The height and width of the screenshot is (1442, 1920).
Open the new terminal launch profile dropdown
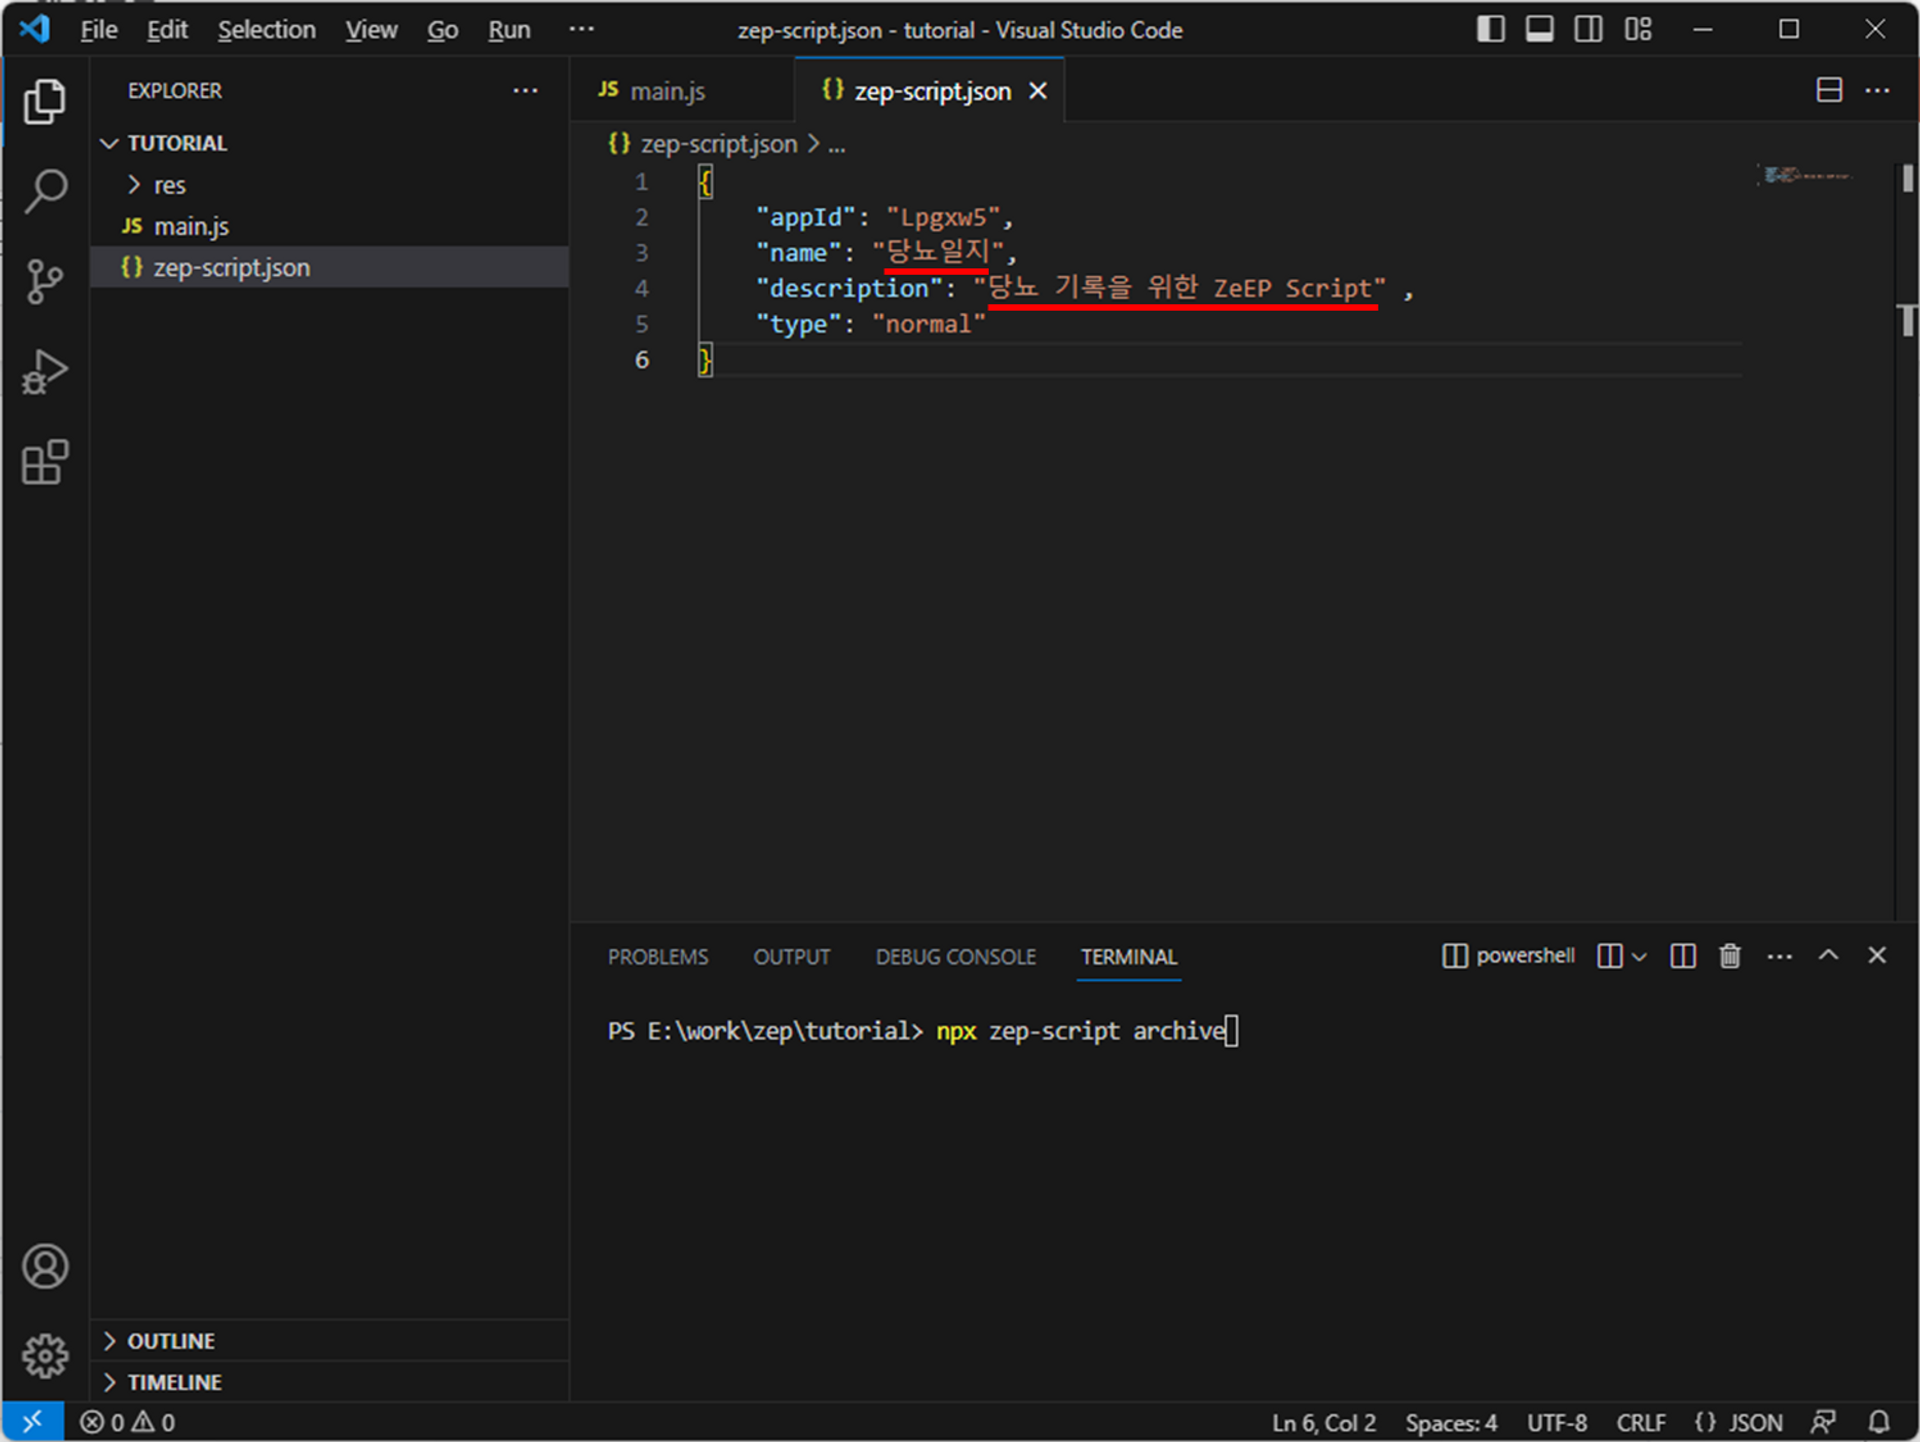coord(1639,956)
